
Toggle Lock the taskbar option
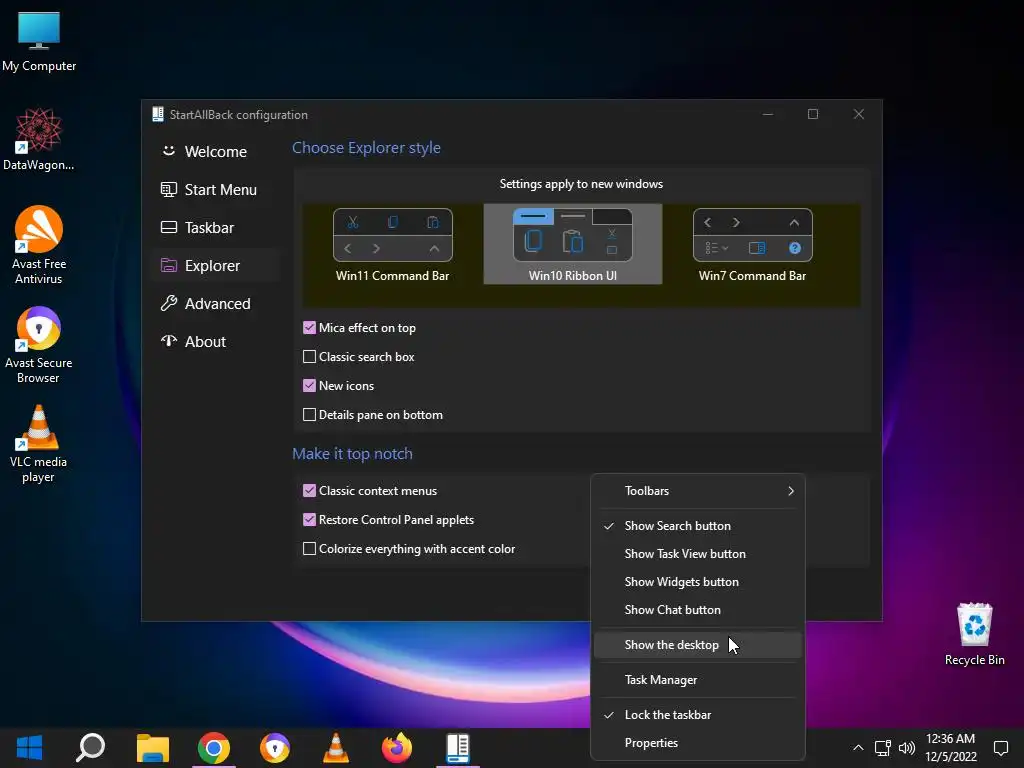697,714
